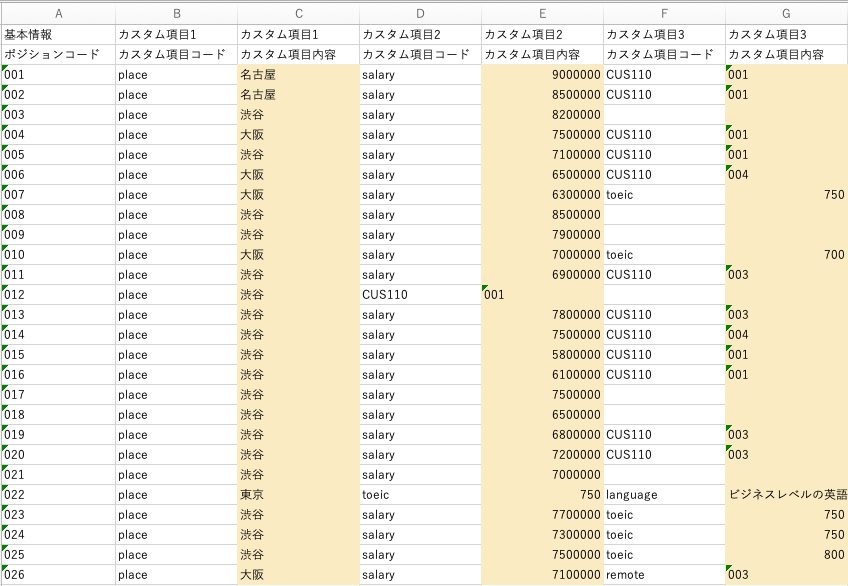
Task: Click CUS110 cell in column D
Action: [420, 295]
